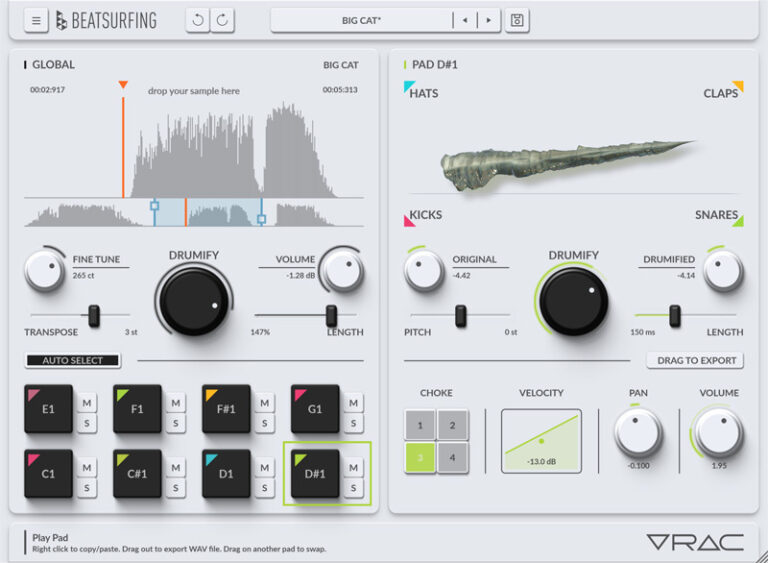This screenshot has height=563, width=768.
Task: Click the Pad Length slider handle
Action: pyautogui.click(x=675, y=316)
